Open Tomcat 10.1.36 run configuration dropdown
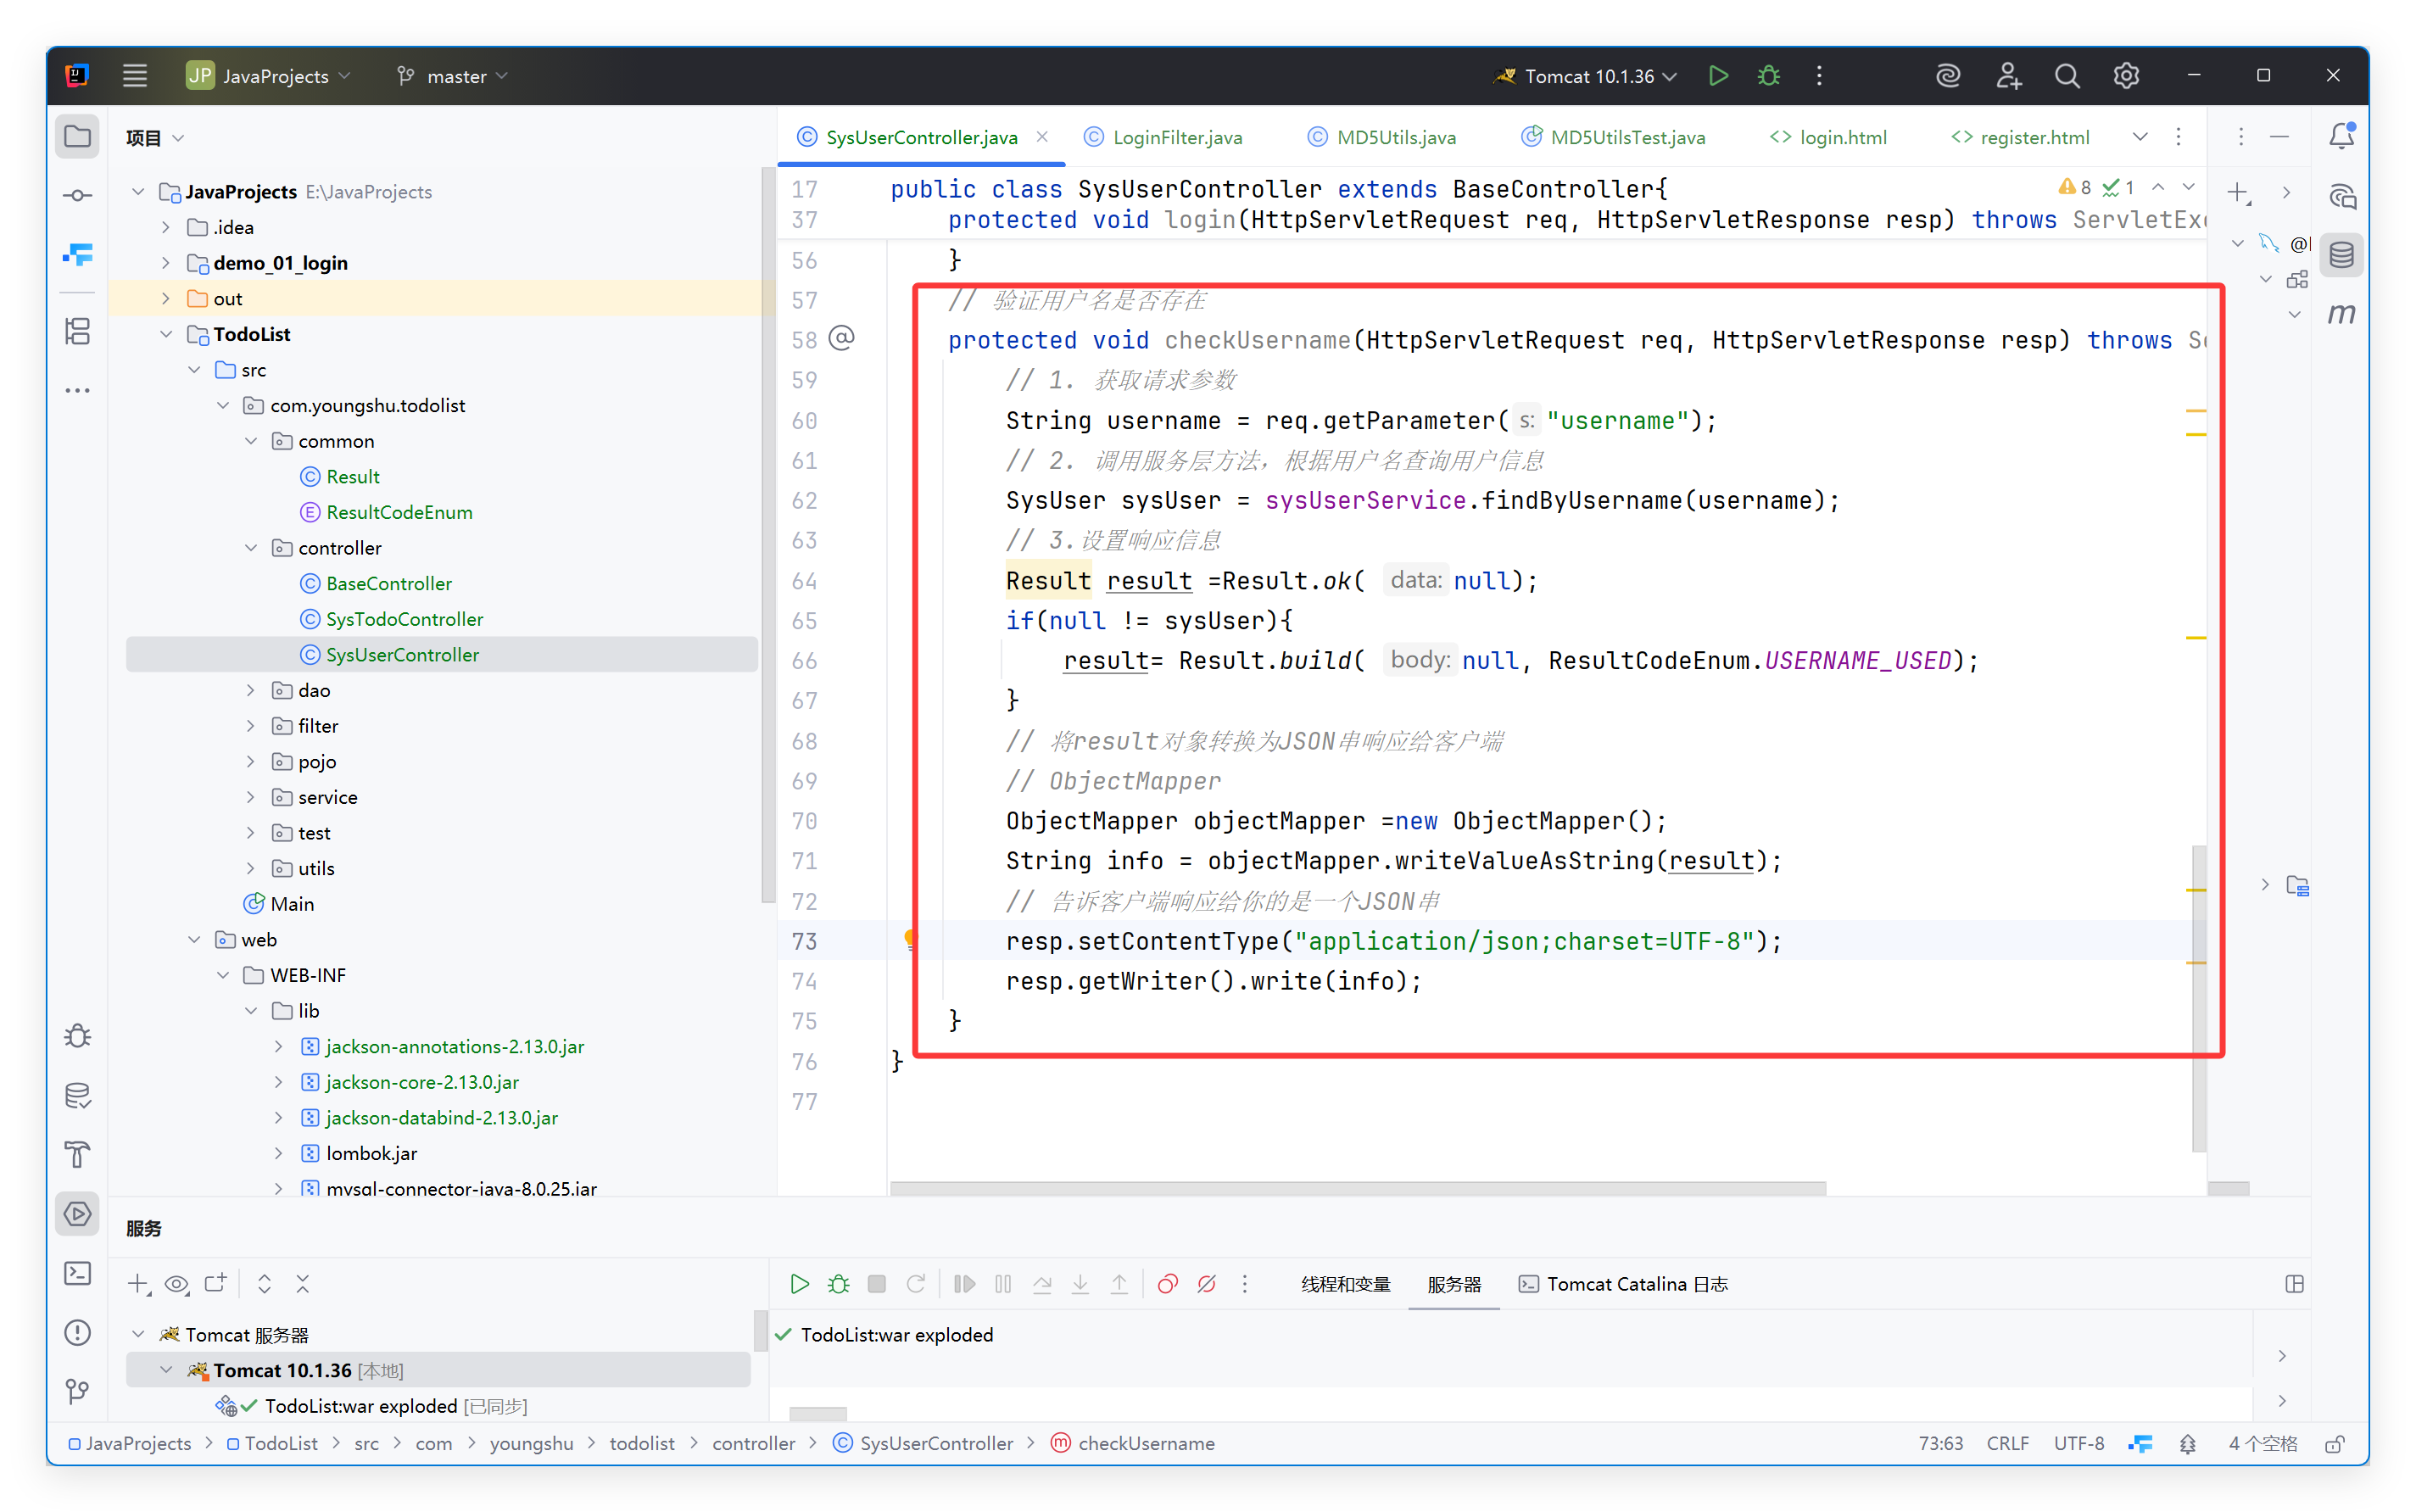Image resolution: width=2416 pixels, height=1512 pixels. click(x=1586, y=76)
